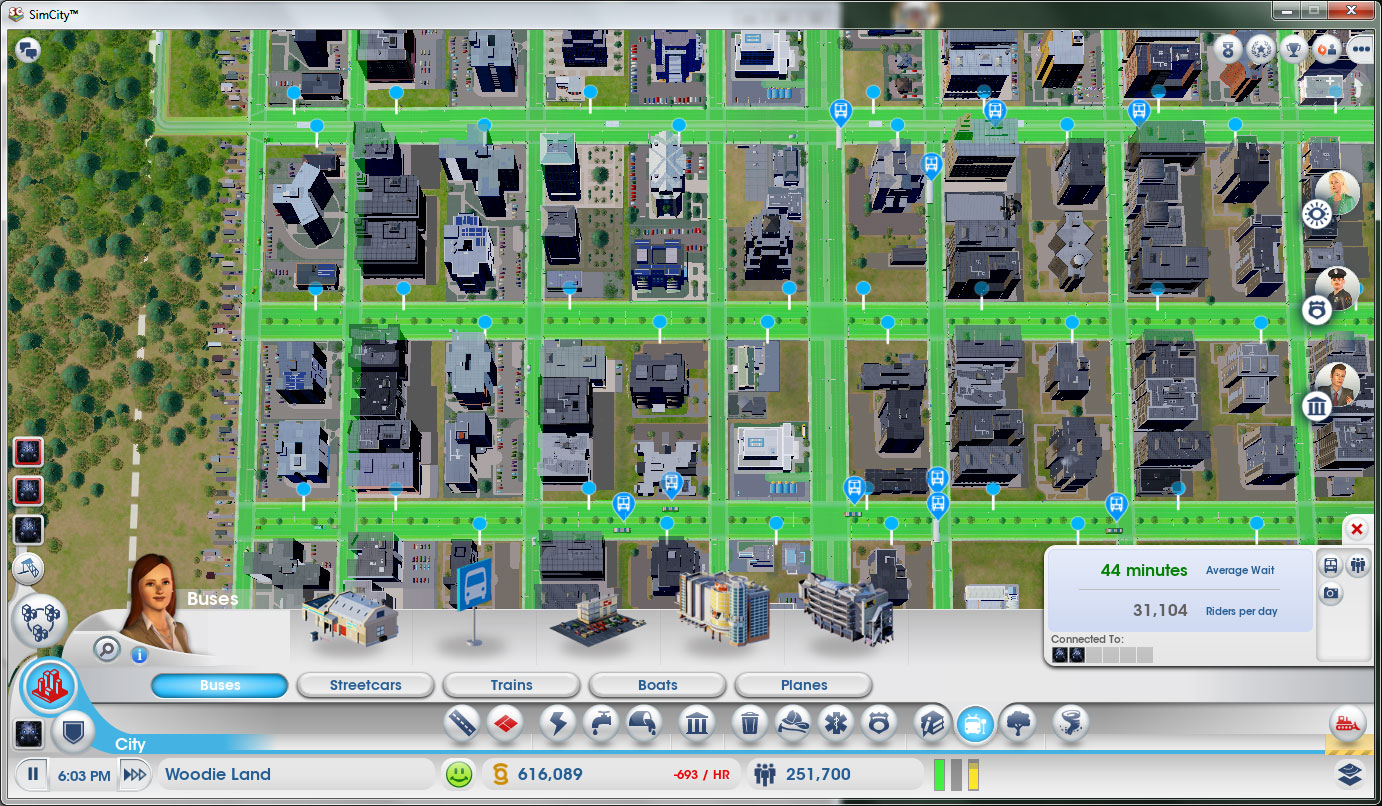The height and width of the screenshot is (806, 1382).
Task: Click the second red-bordered city thumbnail
Action: tap(28, 491)
